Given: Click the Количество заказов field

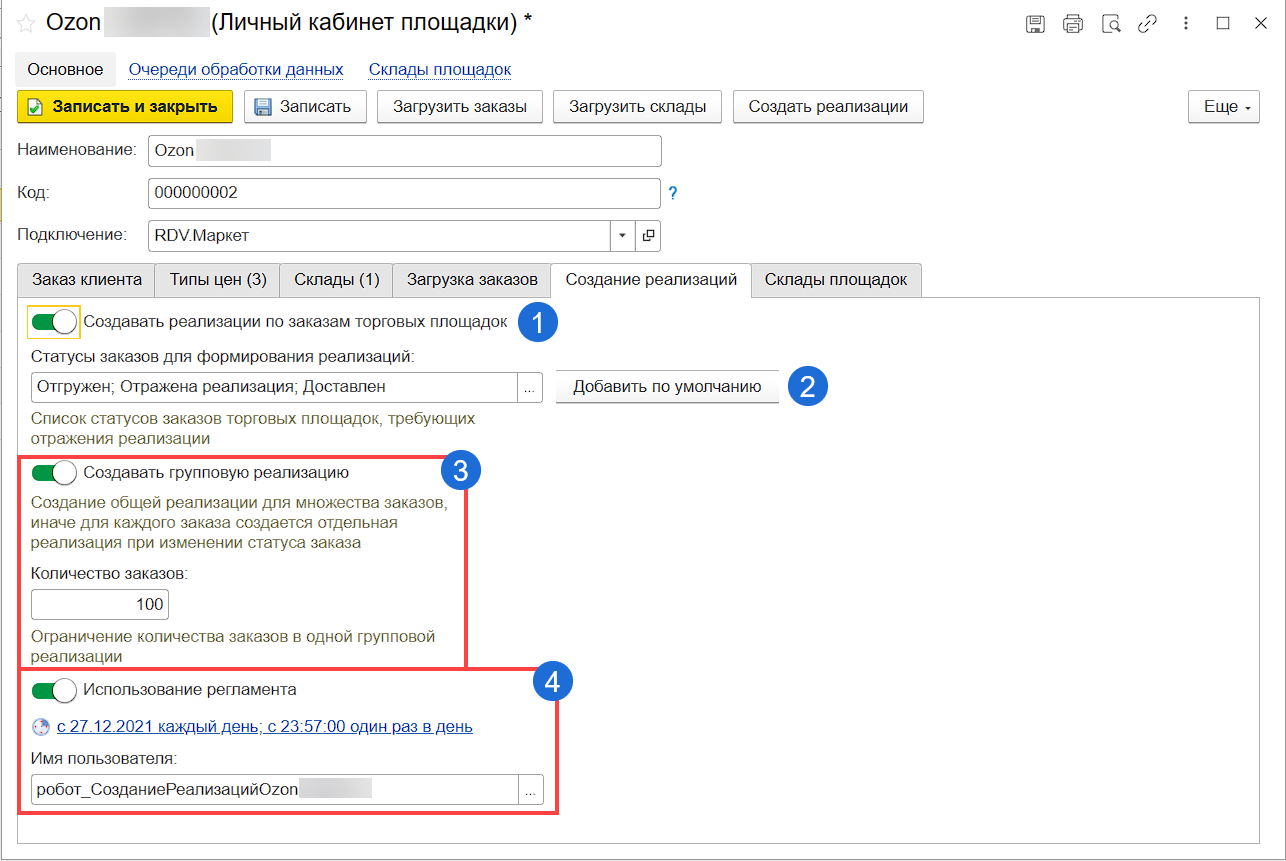Looking at the screenshot, I should coord(100,605).
